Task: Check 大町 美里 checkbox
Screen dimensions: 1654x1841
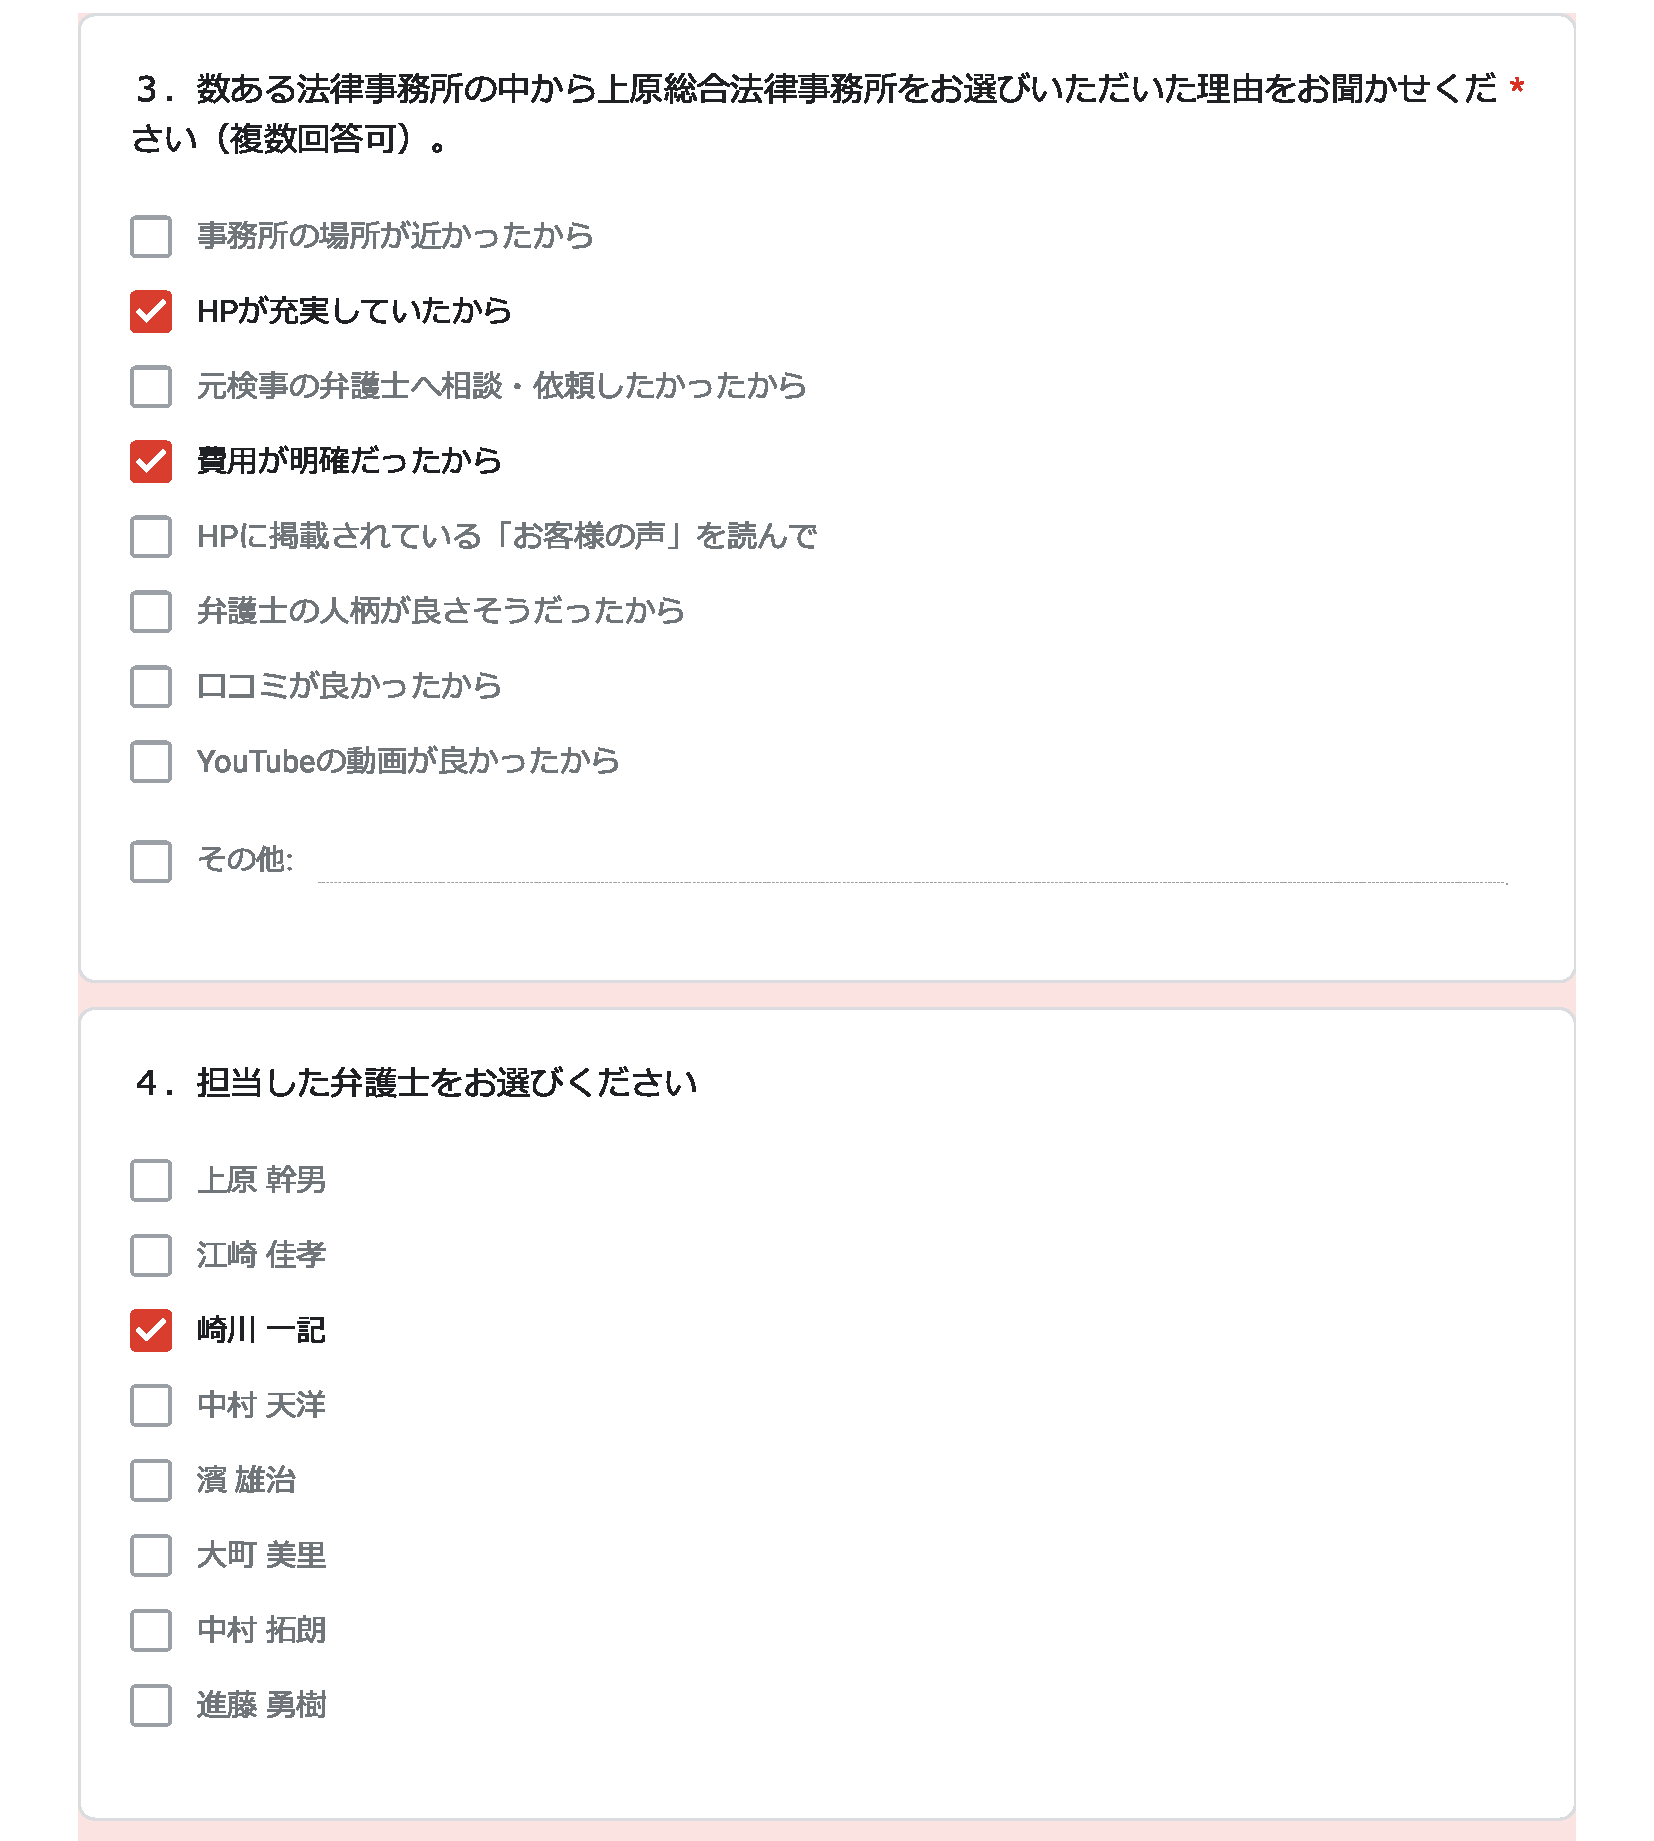Action: pos(151,1556)
